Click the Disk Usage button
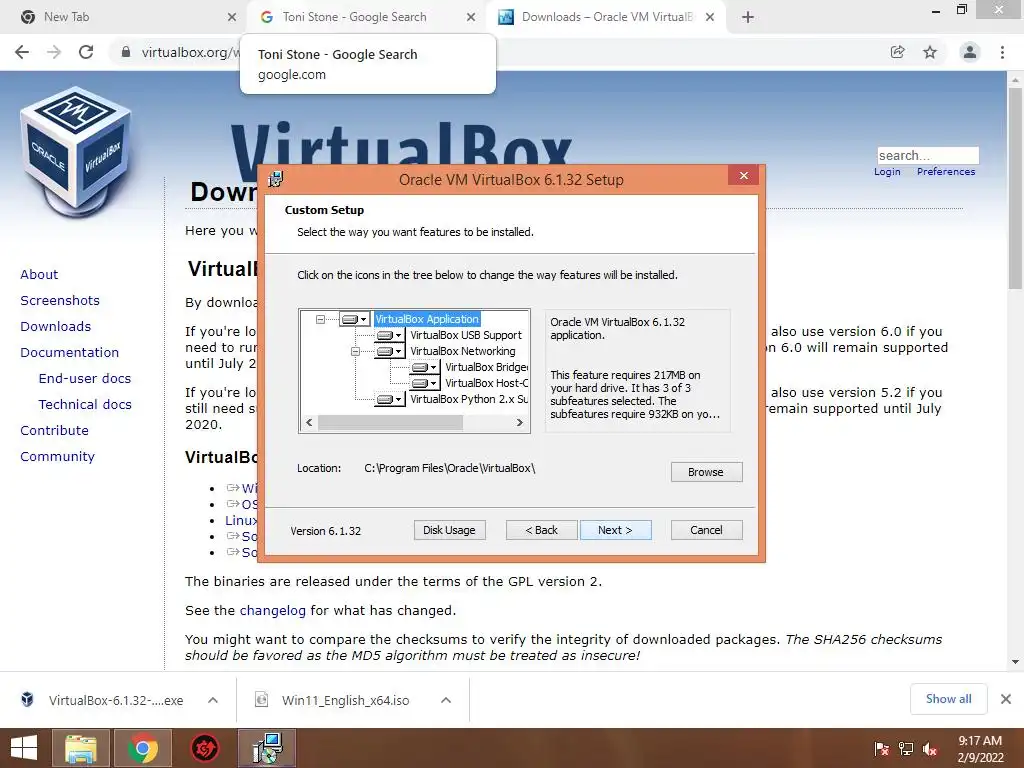The image size is (1024, 768). 449,530
